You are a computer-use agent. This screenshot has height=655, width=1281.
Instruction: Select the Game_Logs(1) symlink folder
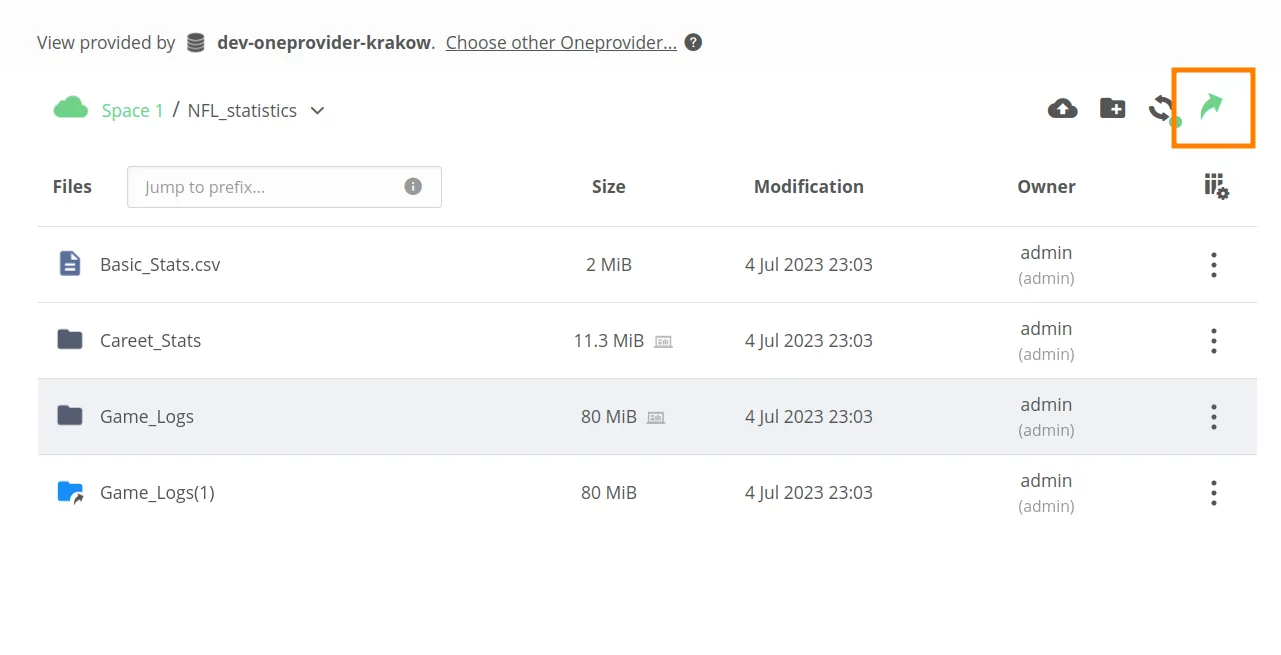coord(157,493)
